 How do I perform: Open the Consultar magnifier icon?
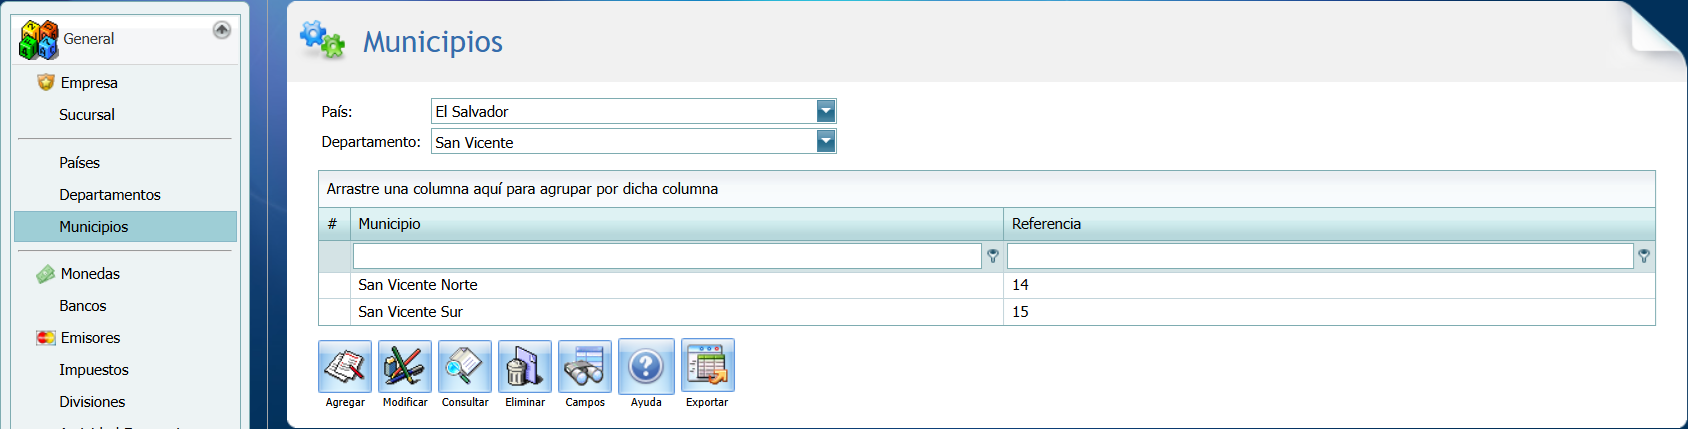[465, 367]
